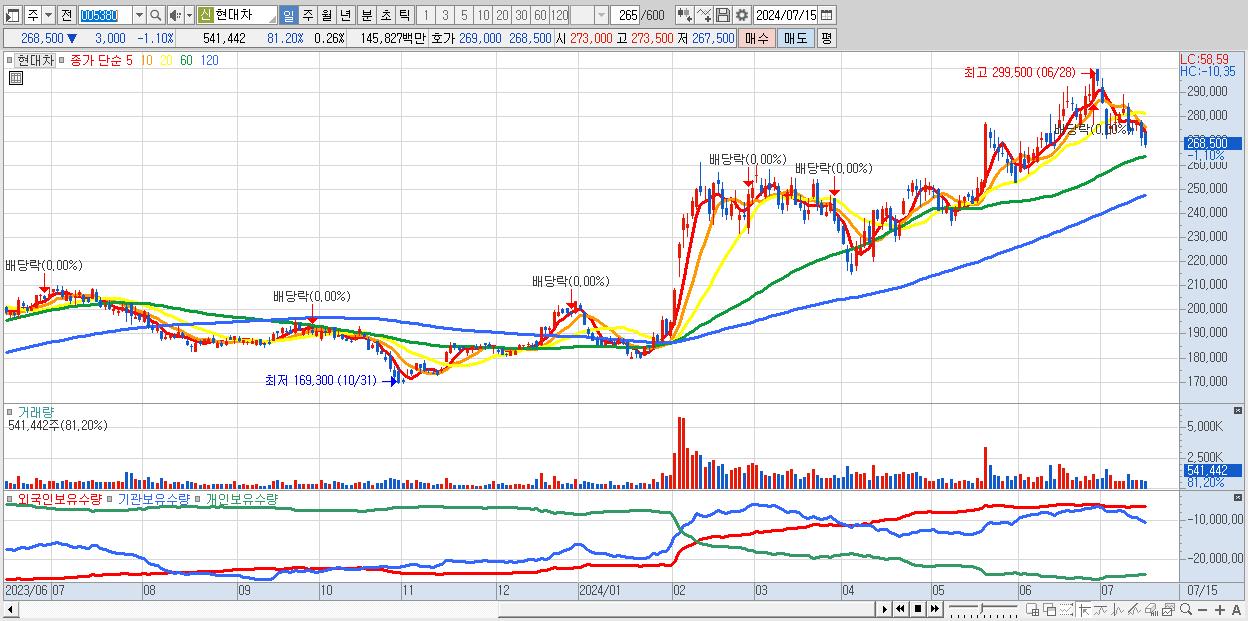Click the 매도 sell button
Viewport: 1248px width, 621px height.
[796, 38]
